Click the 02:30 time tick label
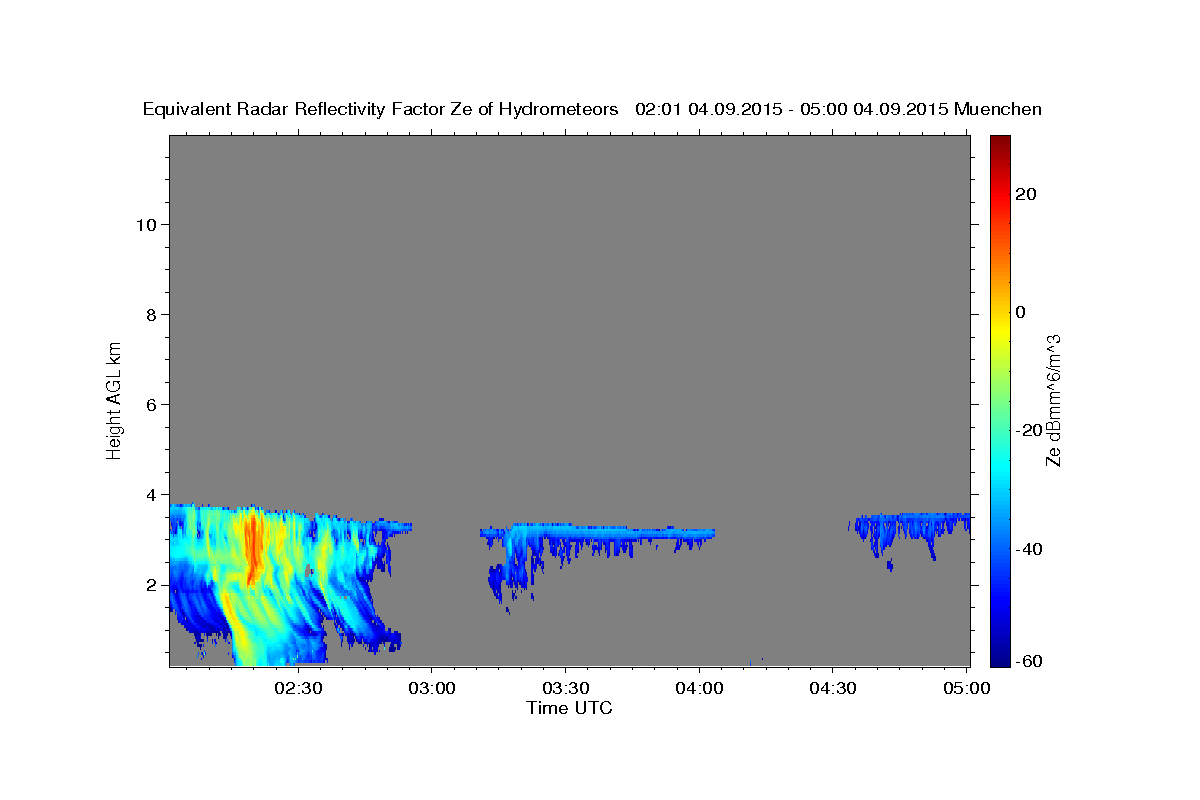This screenshot has height=800, width=1200. click(298, 689)
